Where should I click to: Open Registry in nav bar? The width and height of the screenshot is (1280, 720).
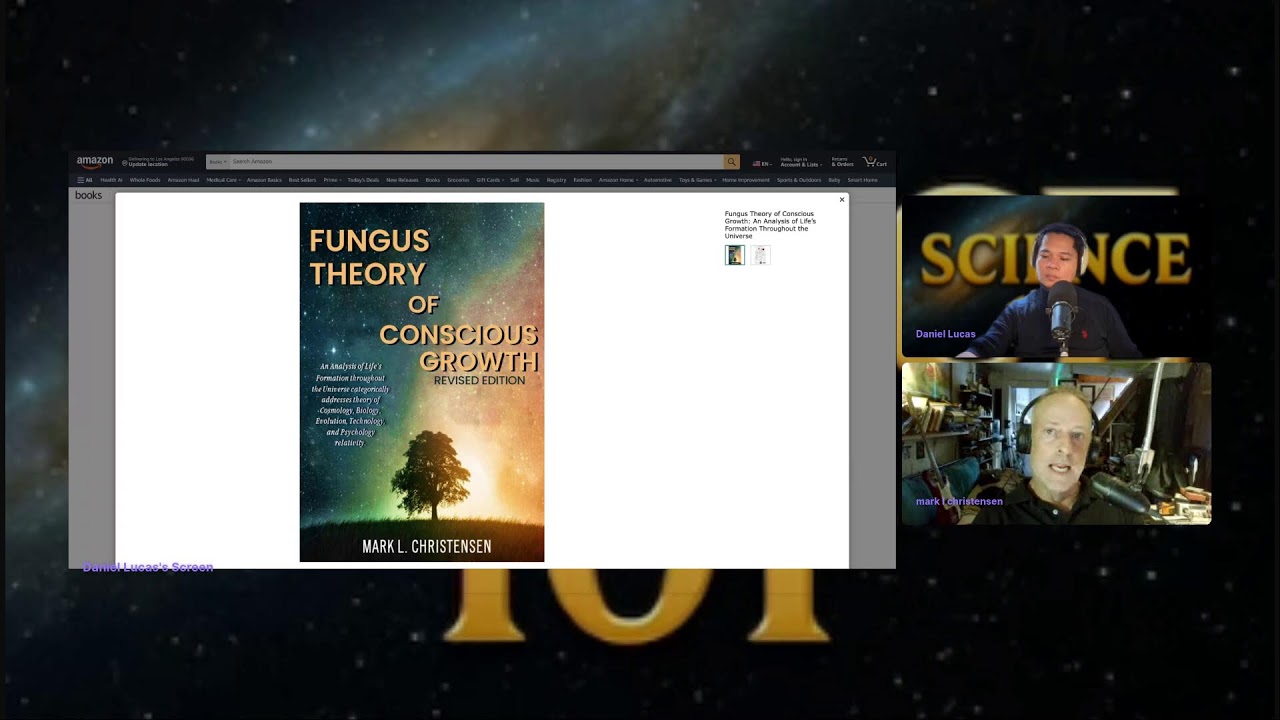coord(556,180)
